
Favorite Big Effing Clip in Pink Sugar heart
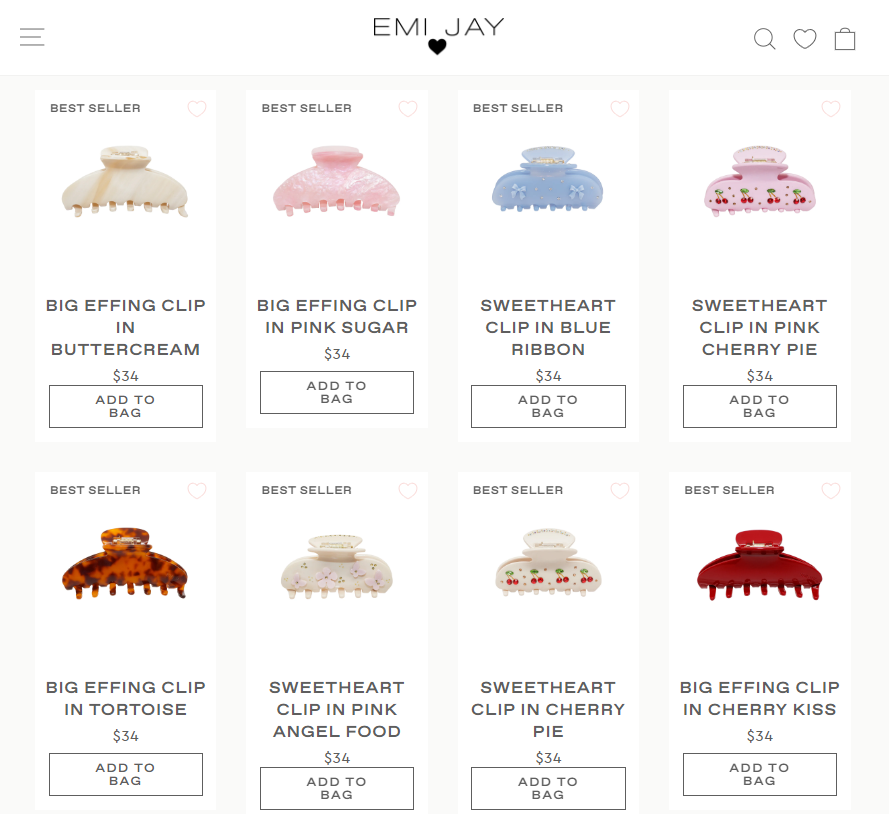point(408,108)
